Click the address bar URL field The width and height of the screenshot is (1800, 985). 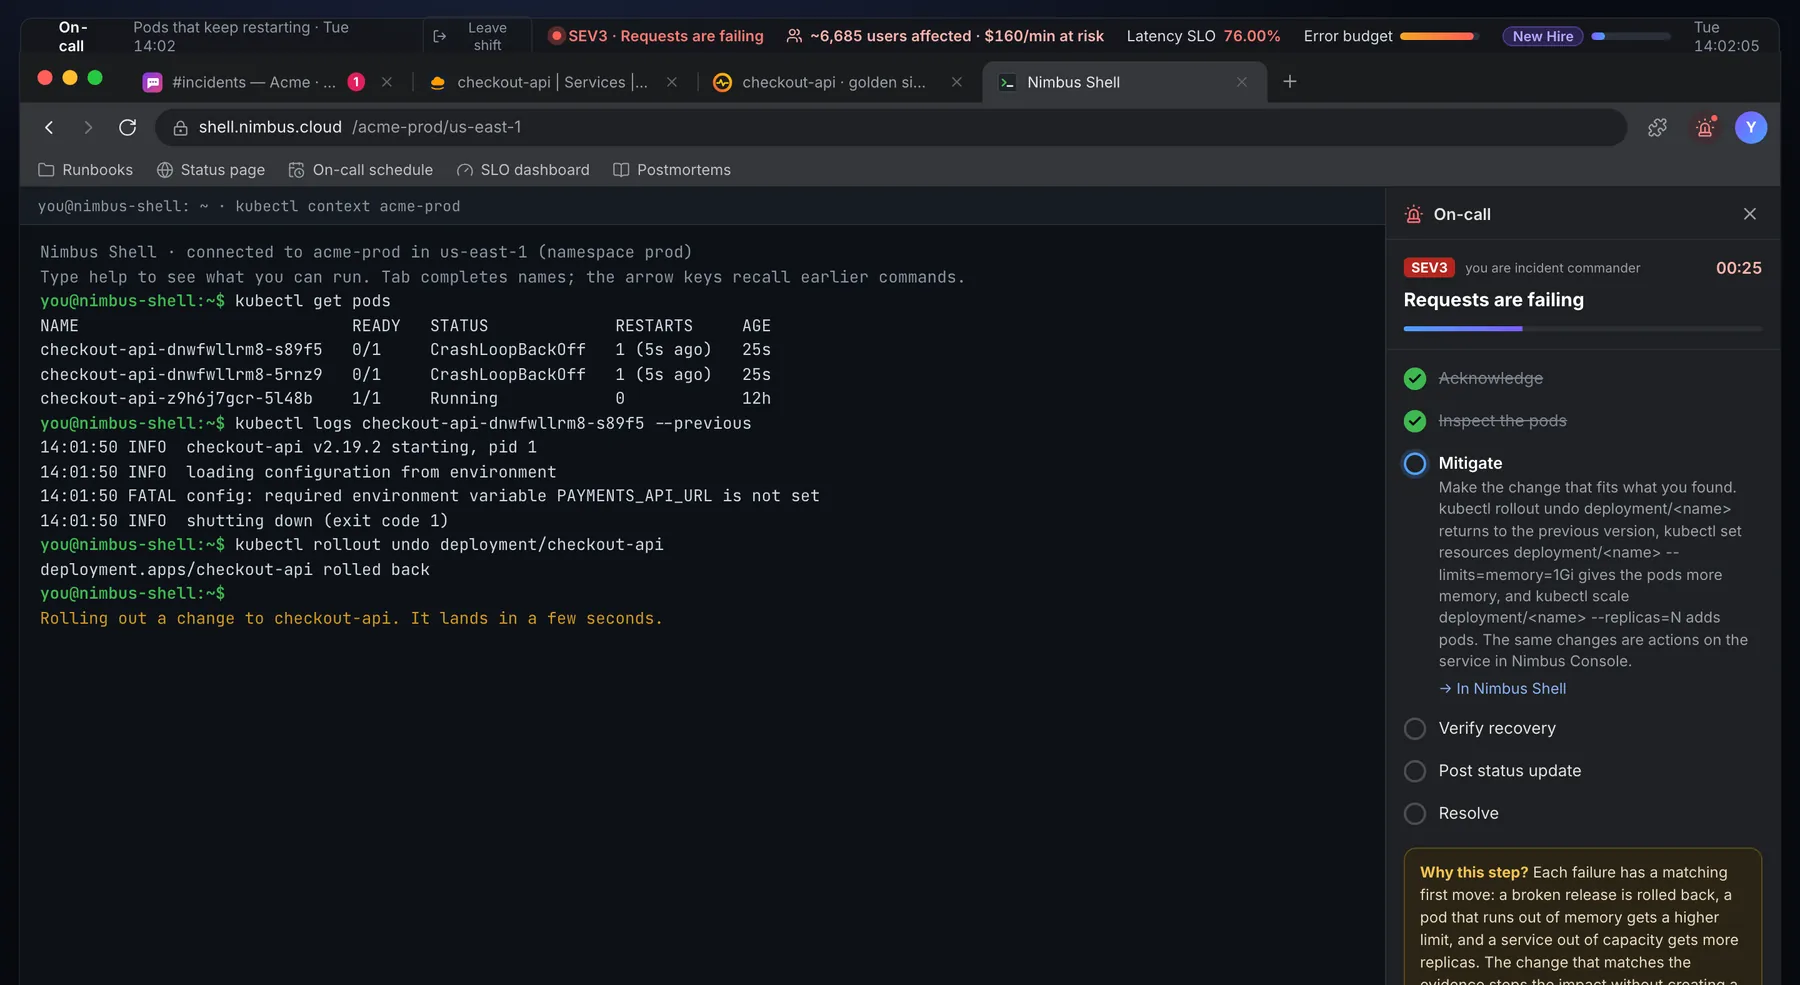(x=890, y=127)
